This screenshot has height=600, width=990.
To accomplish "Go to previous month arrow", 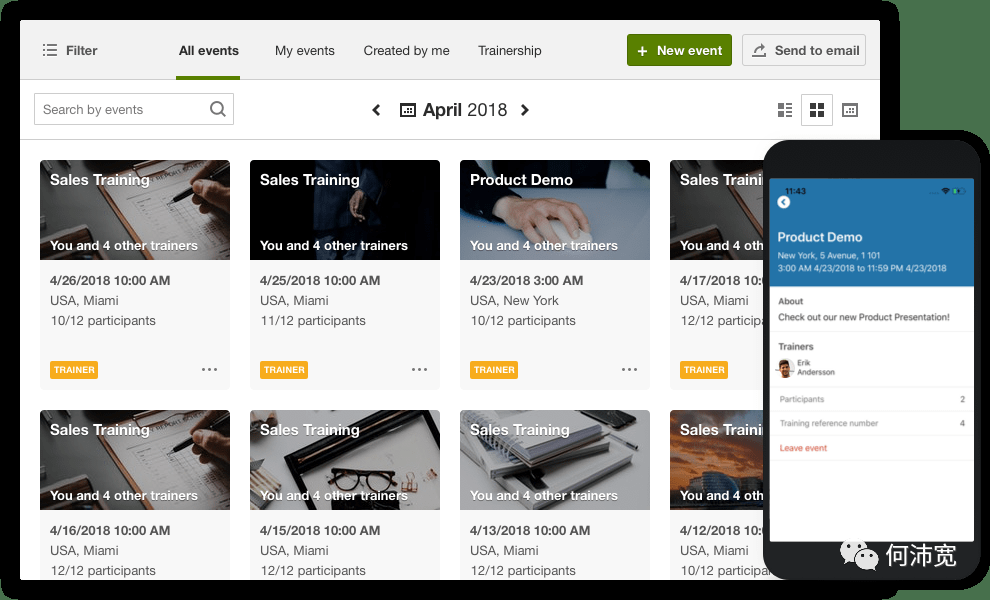I will click(x=376, y=111).
